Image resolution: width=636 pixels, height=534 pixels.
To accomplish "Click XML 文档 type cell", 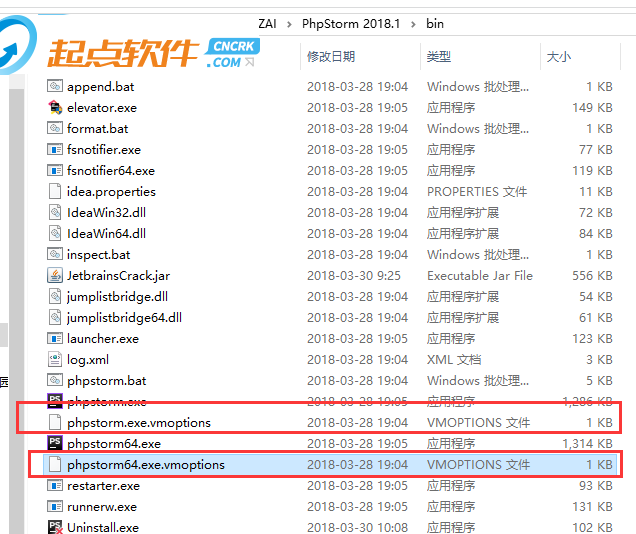I will pyautogui.click(x=454, y=360).
